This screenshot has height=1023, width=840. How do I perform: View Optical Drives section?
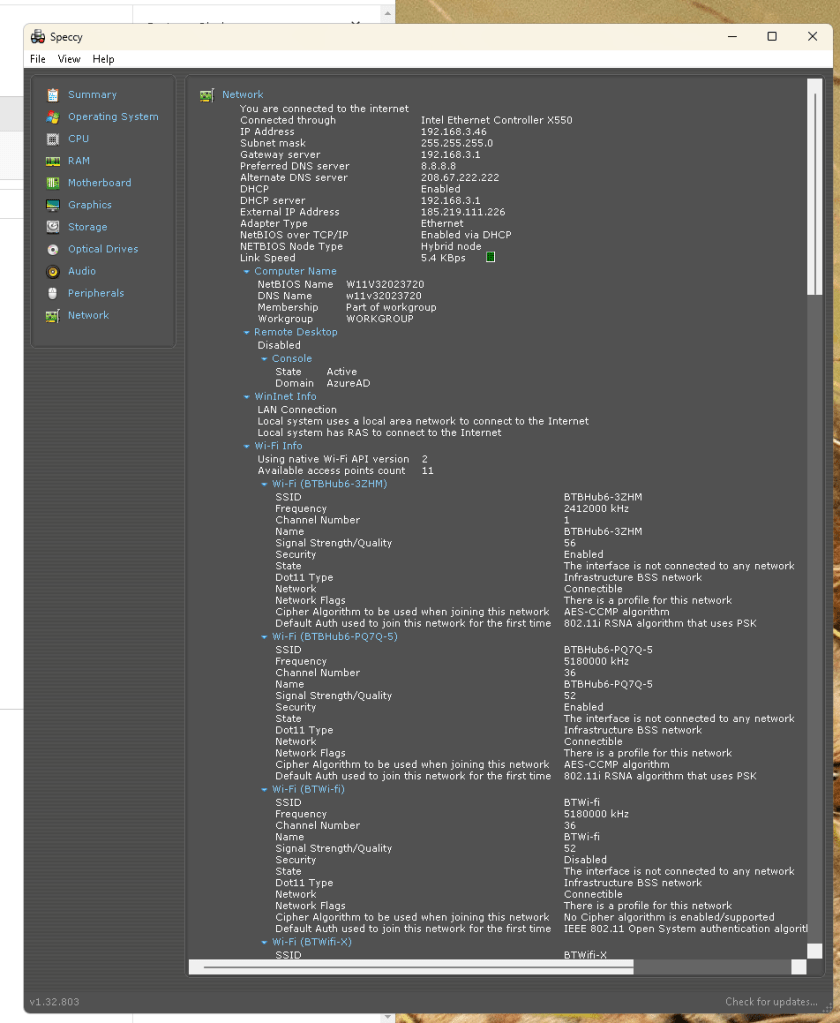point(103,249)
